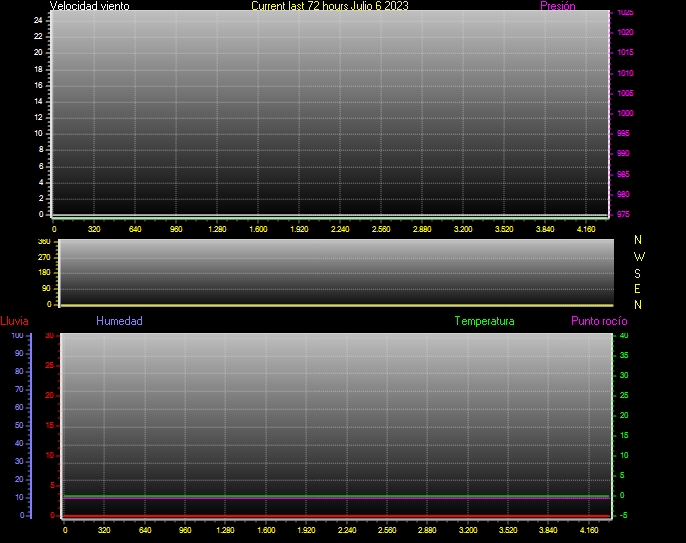Click the "18" wind speed axis value
Screen dimensions: 686x543
(38, 69)
